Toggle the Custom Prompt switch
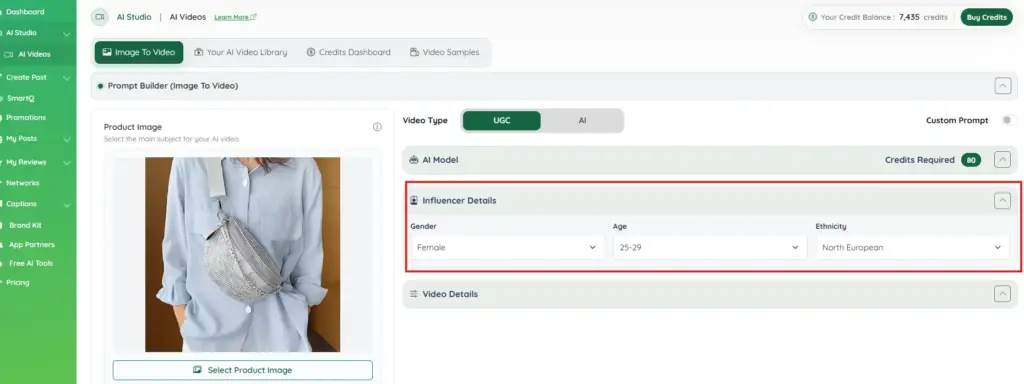Viewport: 1024px width, 384px height. tap(1009, 120)
